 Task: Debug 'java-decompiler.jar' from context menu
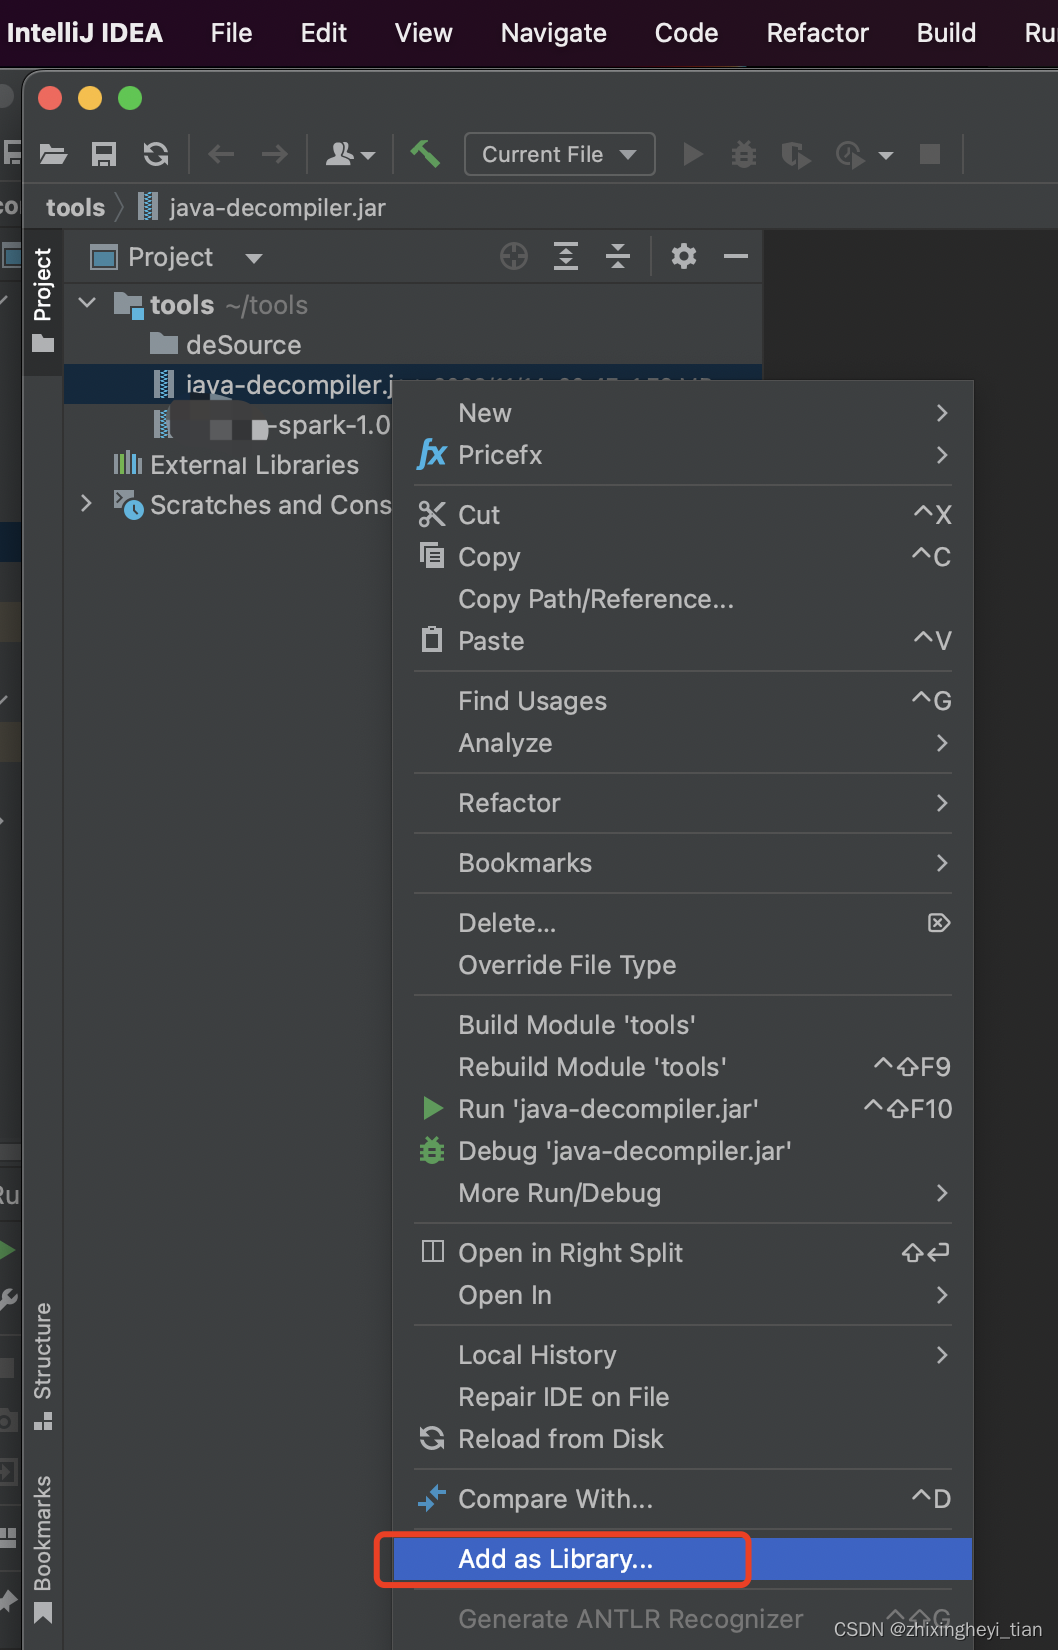[x=682, y=1151]
